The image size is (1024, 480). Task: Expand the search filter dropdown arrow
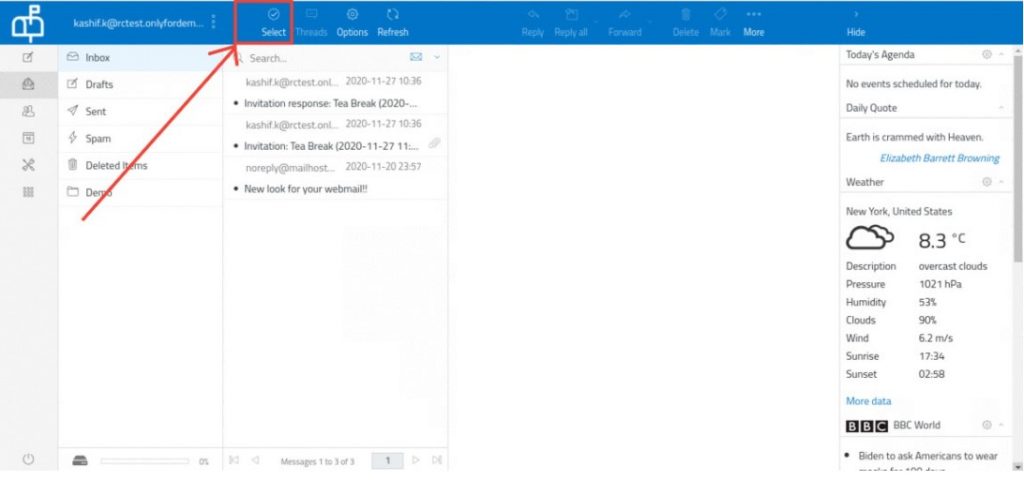click(x=436, y=58)
